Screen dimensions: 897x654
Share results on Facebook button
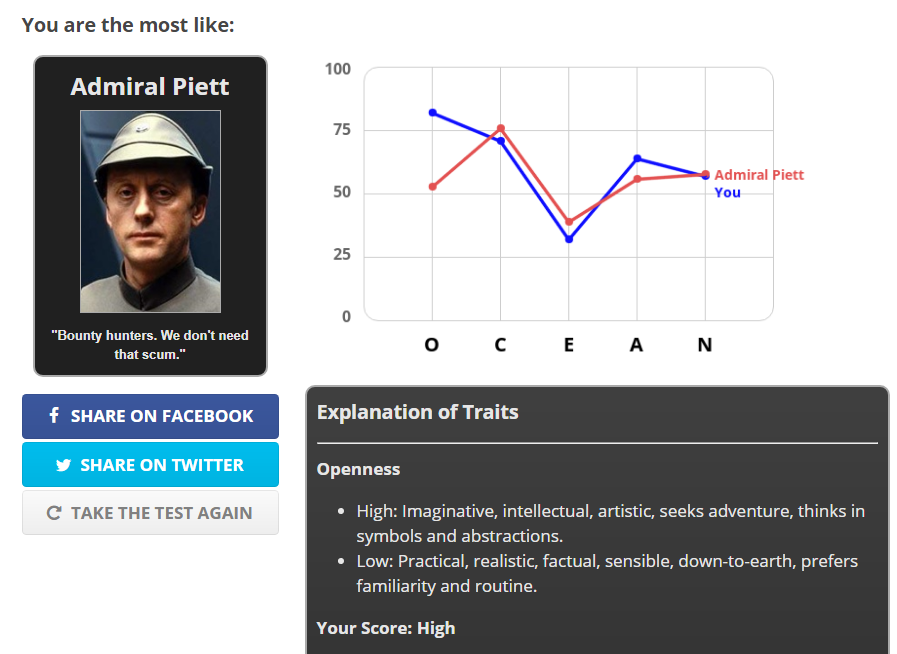pos(150,416)
